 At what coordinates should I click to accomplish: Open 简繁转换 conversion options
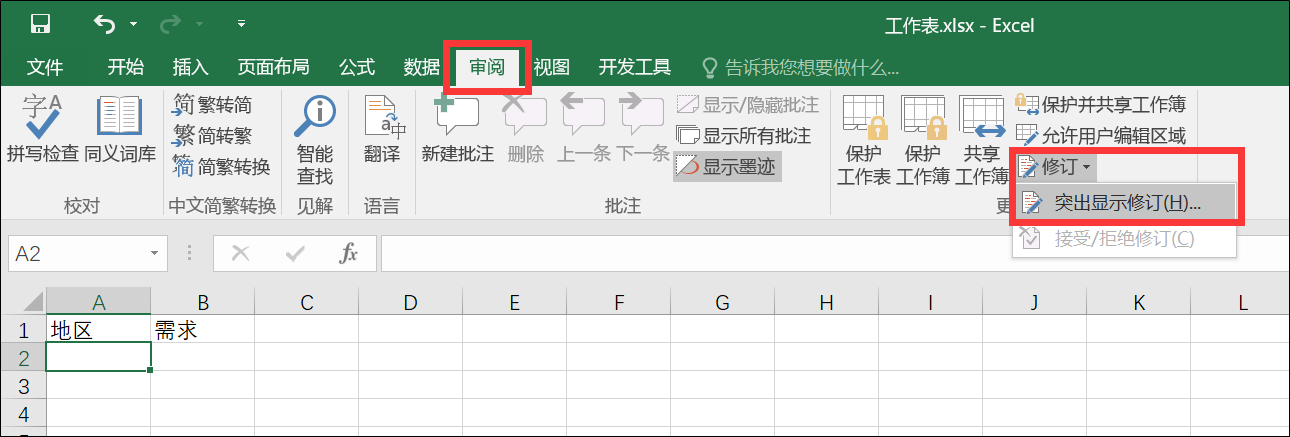222,166
